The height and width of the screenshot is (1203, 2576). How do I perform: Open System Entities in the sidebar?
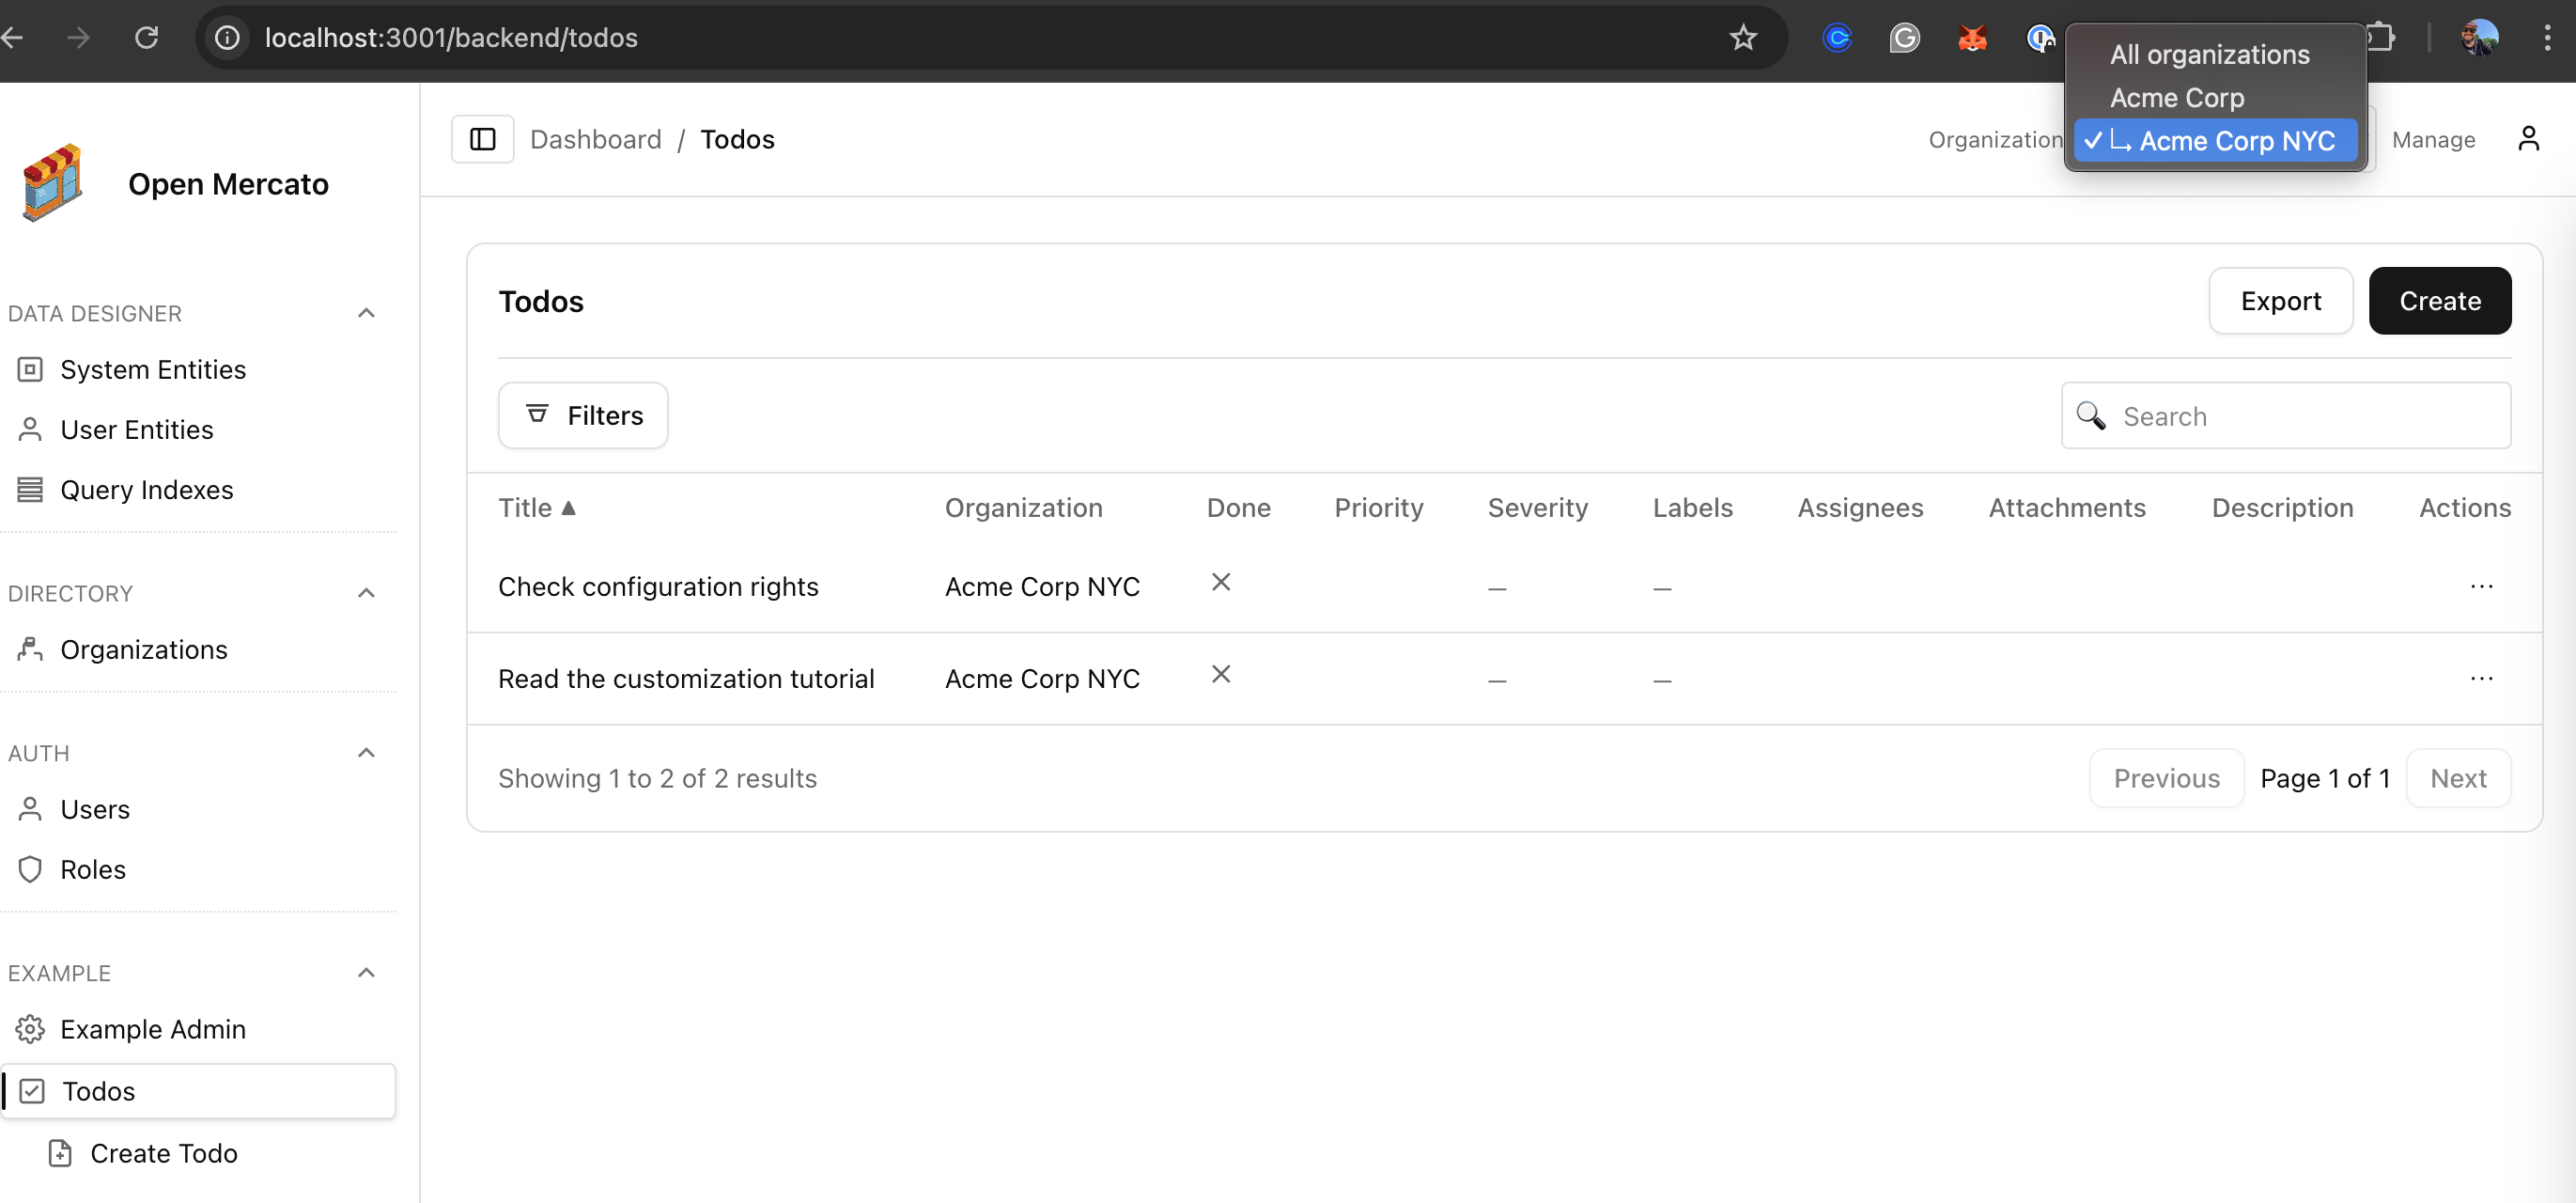coord(152,369)
